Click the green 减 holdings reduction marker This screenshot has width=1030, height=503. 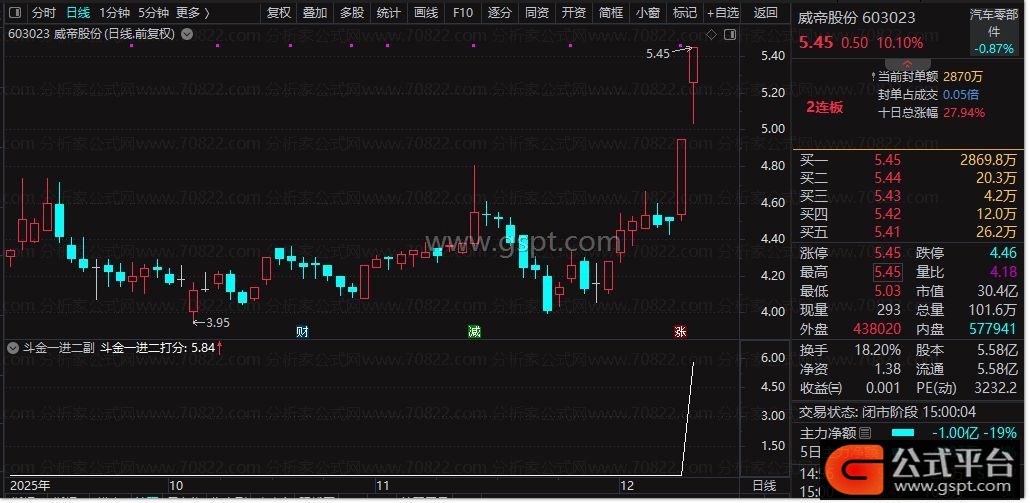pyautogui.click(x=474, y=331)
